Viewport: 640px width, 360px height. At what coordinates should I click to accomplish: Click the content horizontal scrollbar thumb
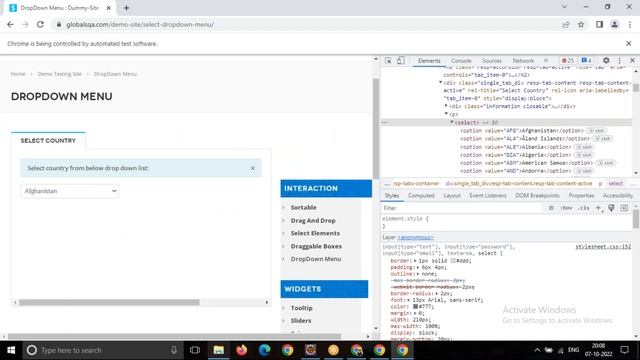coord(109,302)
